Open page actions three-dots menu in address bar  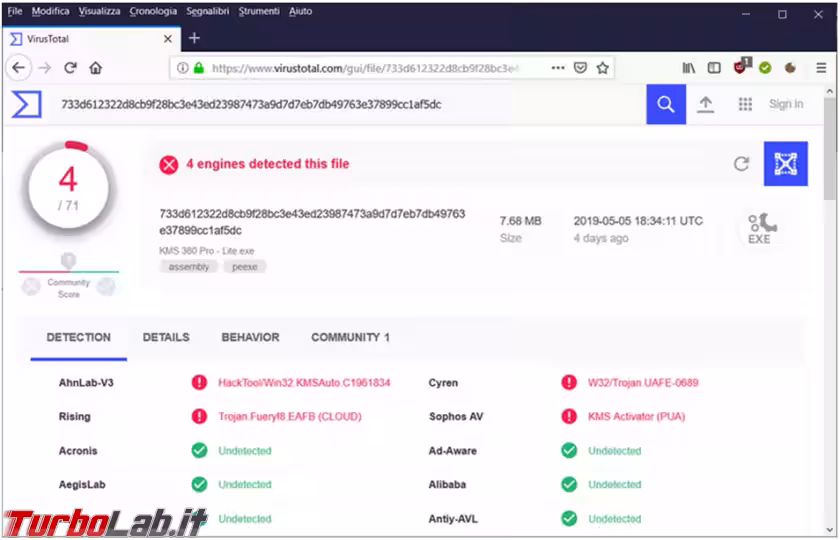tap(558, 68)
